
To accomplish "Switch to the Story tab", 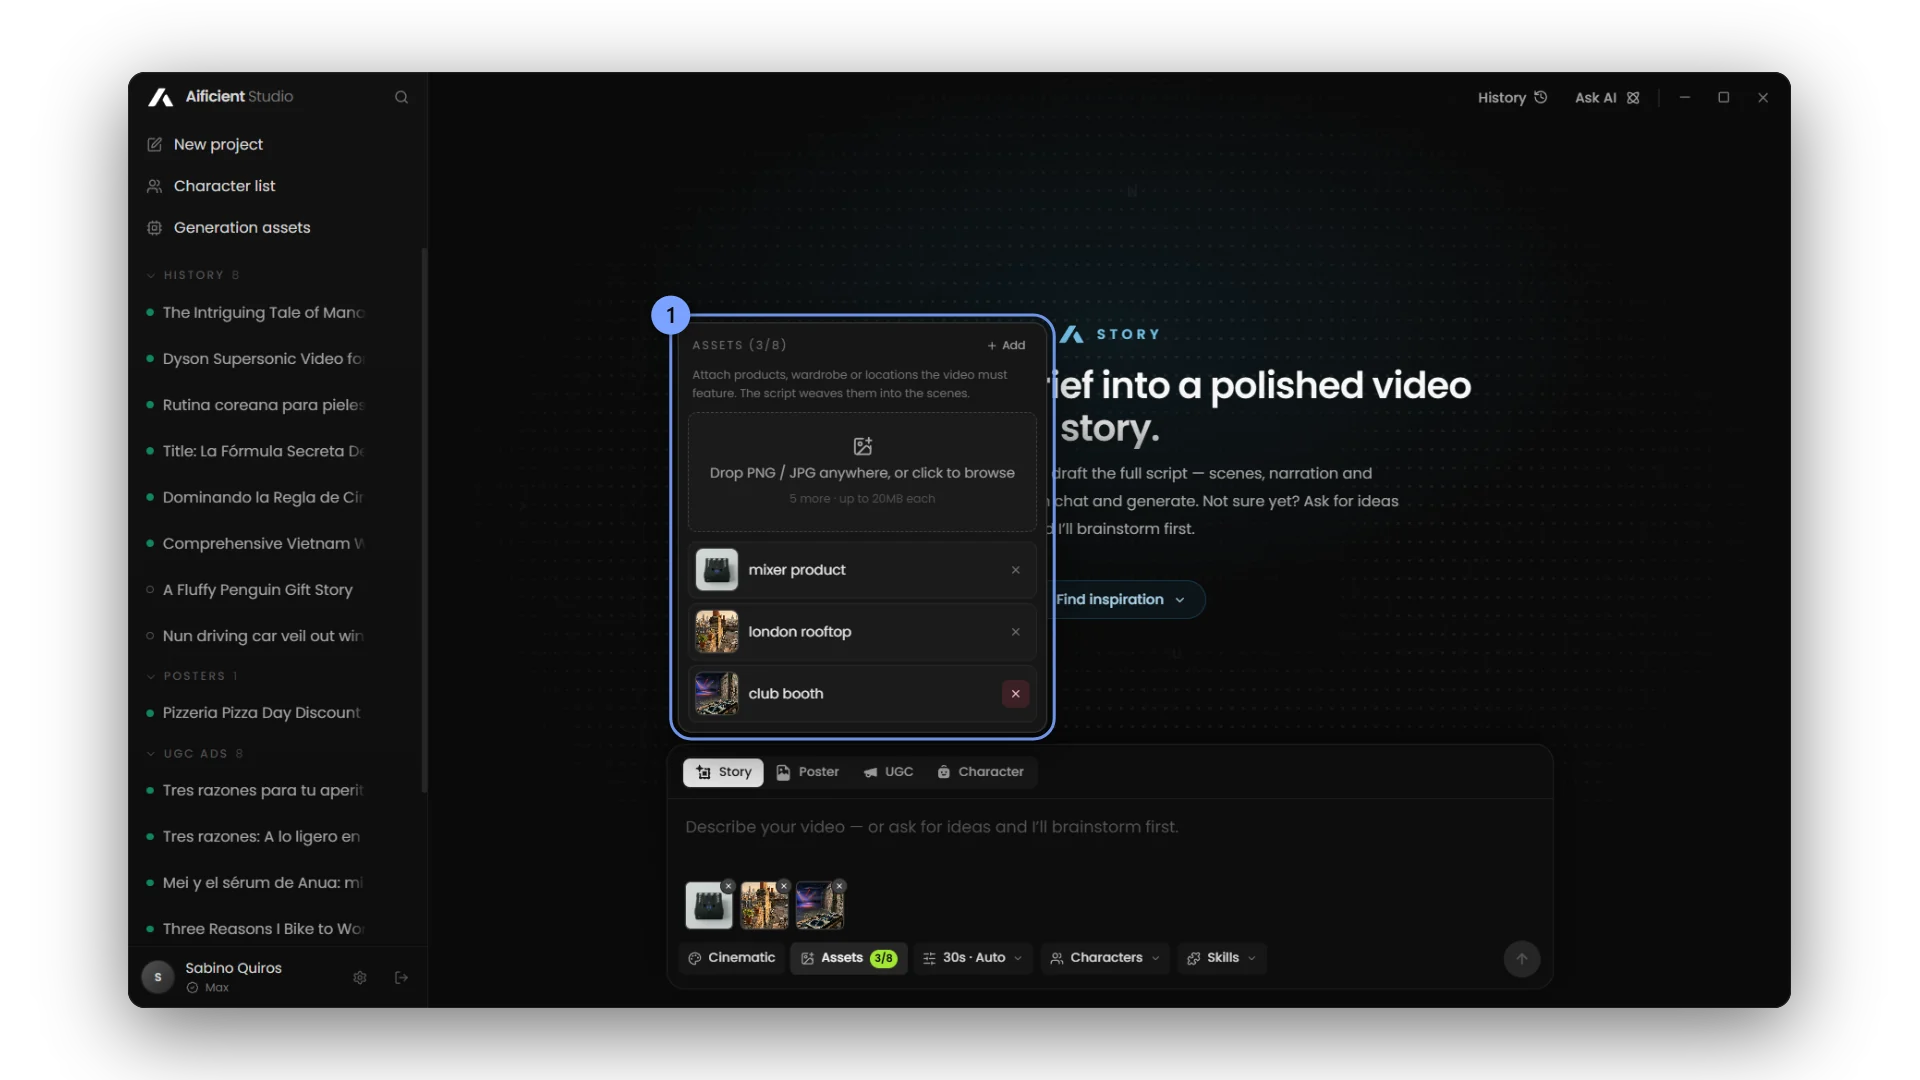I will click(723, 772).
